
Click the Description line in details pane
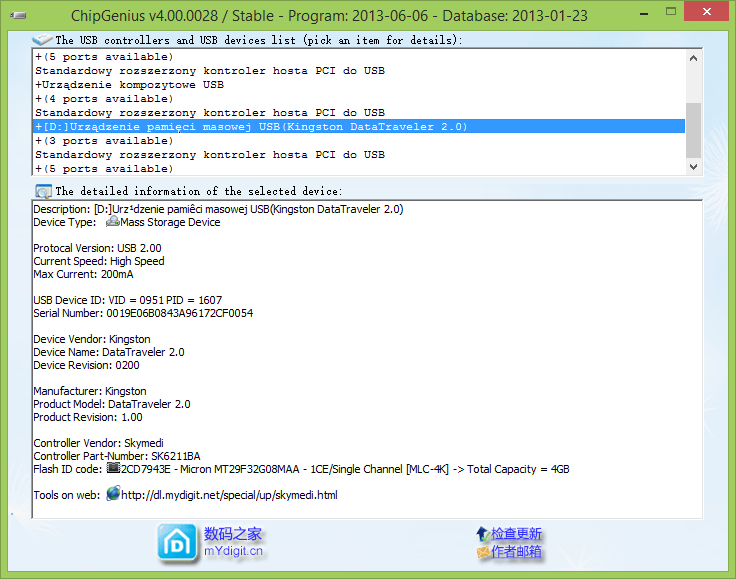tap(218, 209)
